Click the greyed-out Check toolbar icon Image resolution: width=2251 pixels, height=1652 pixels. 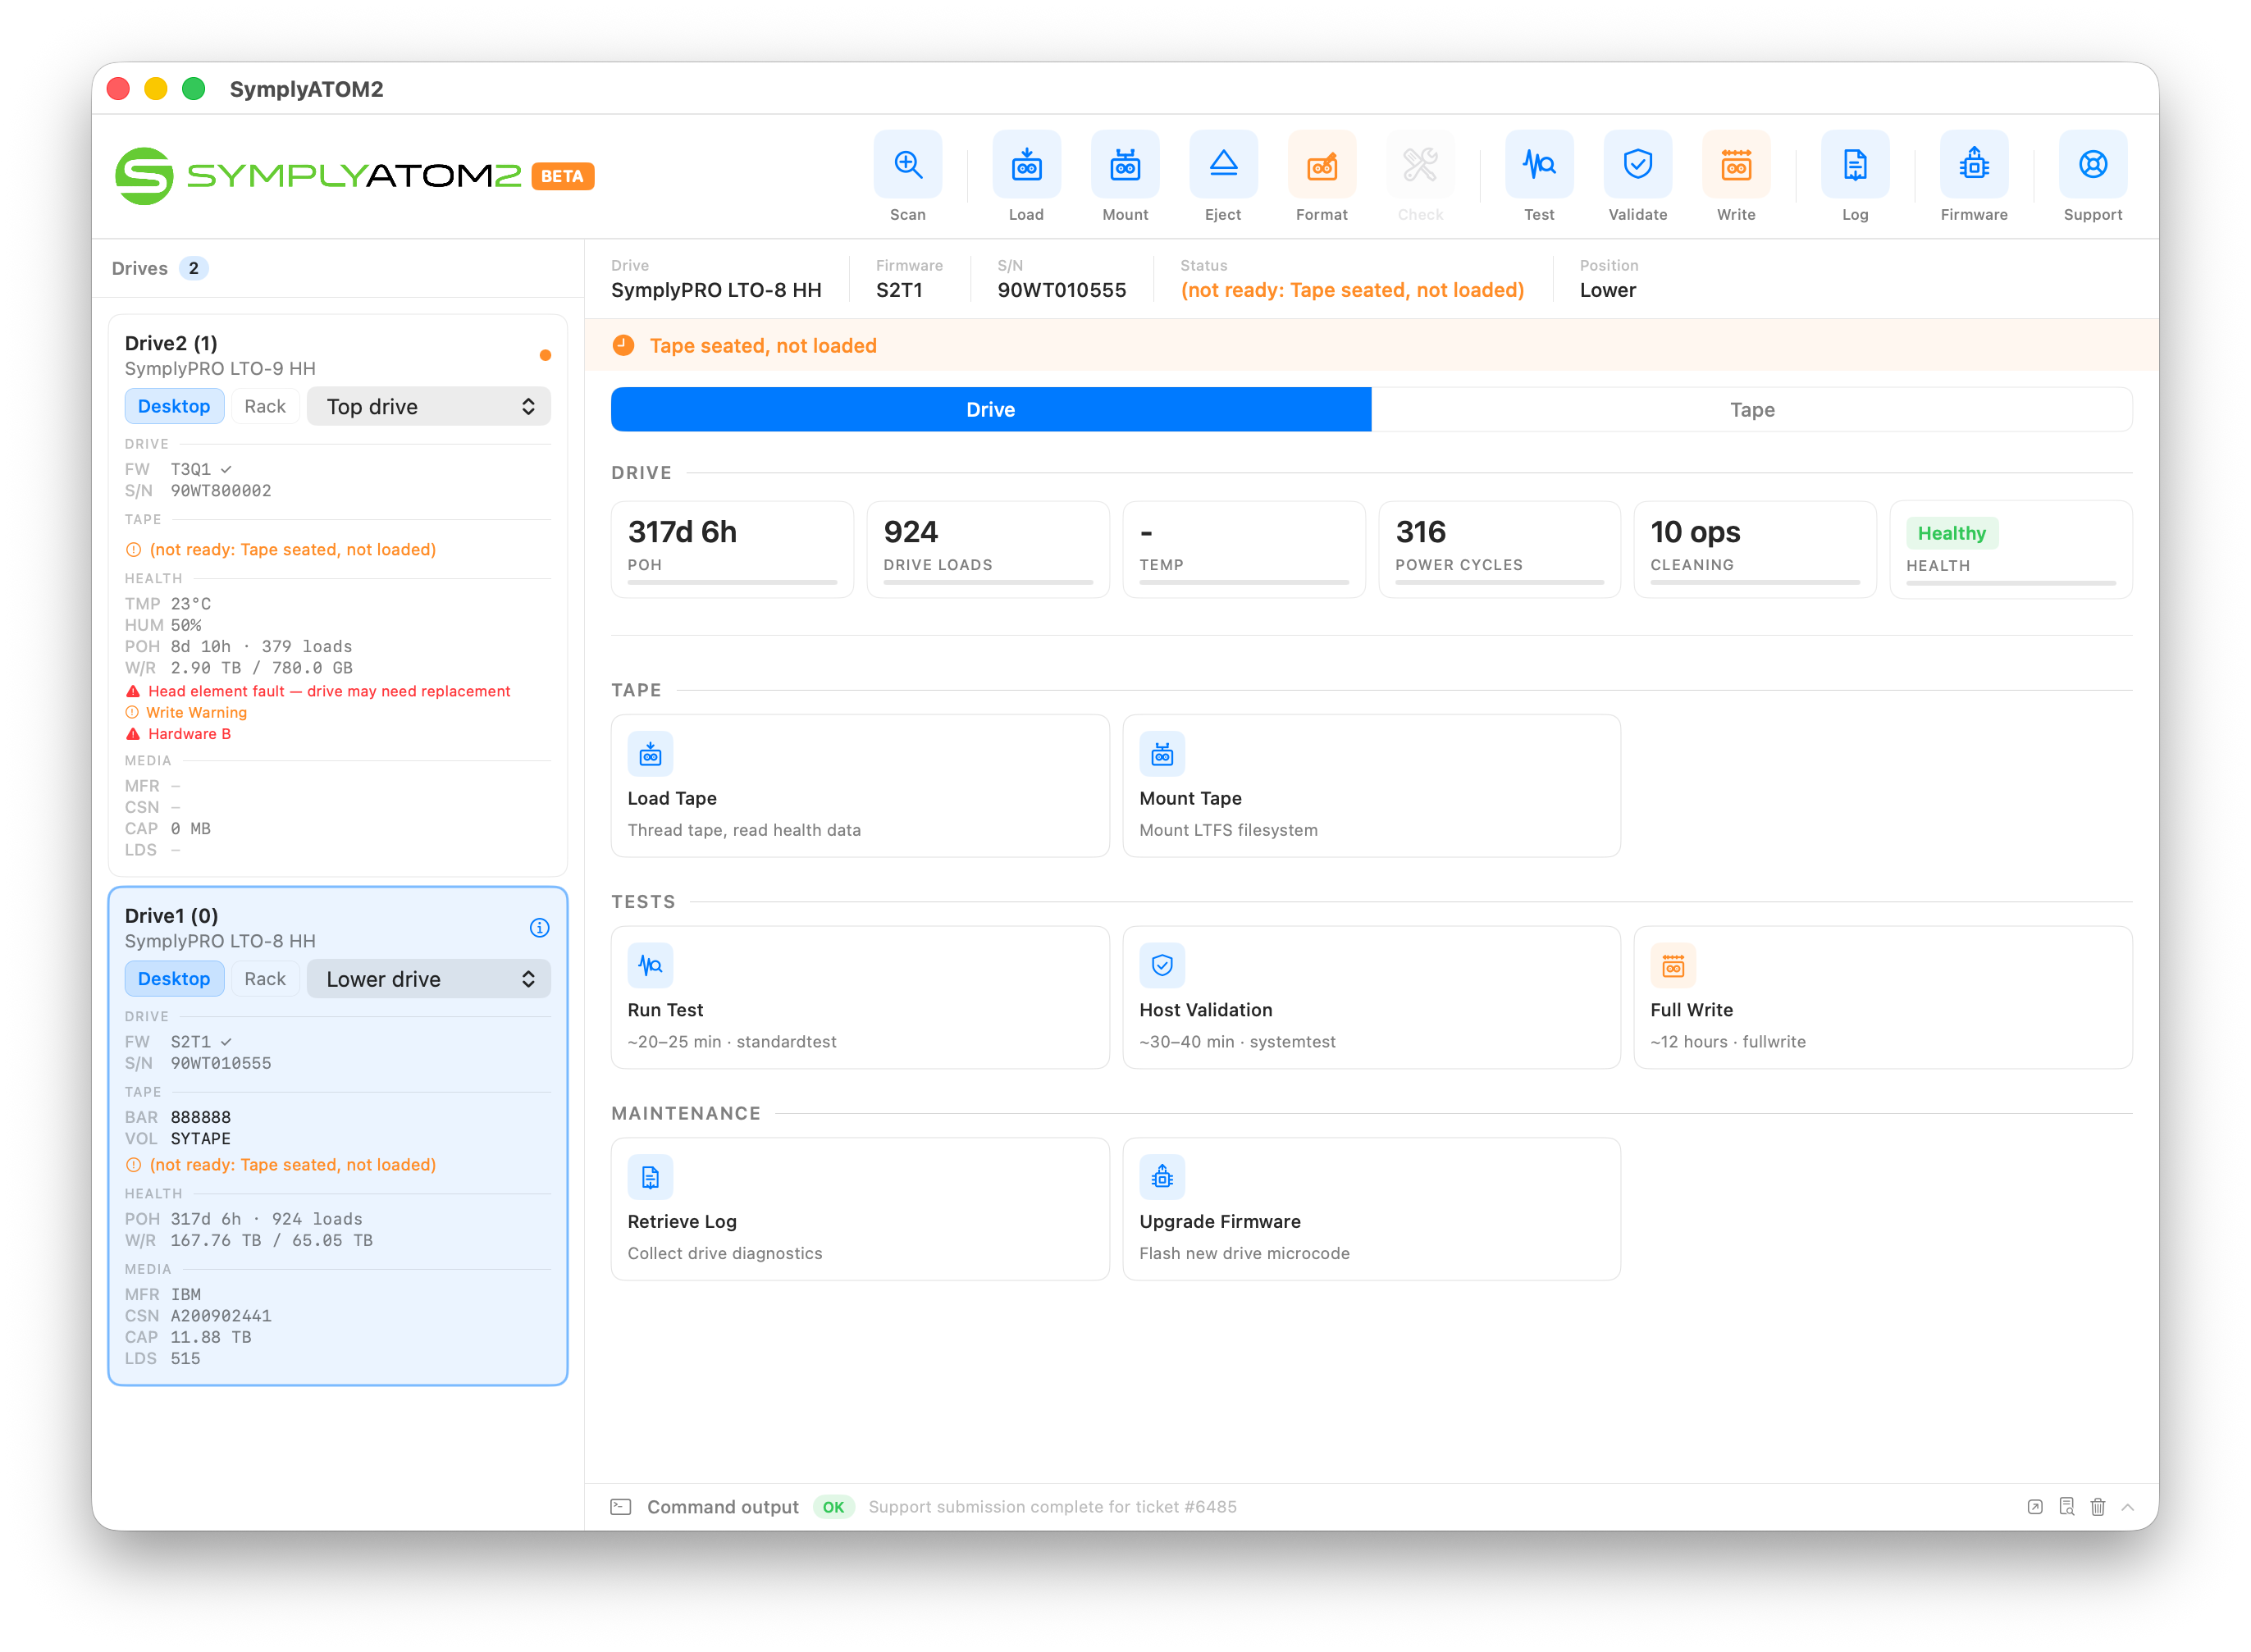click(1420, 165)
